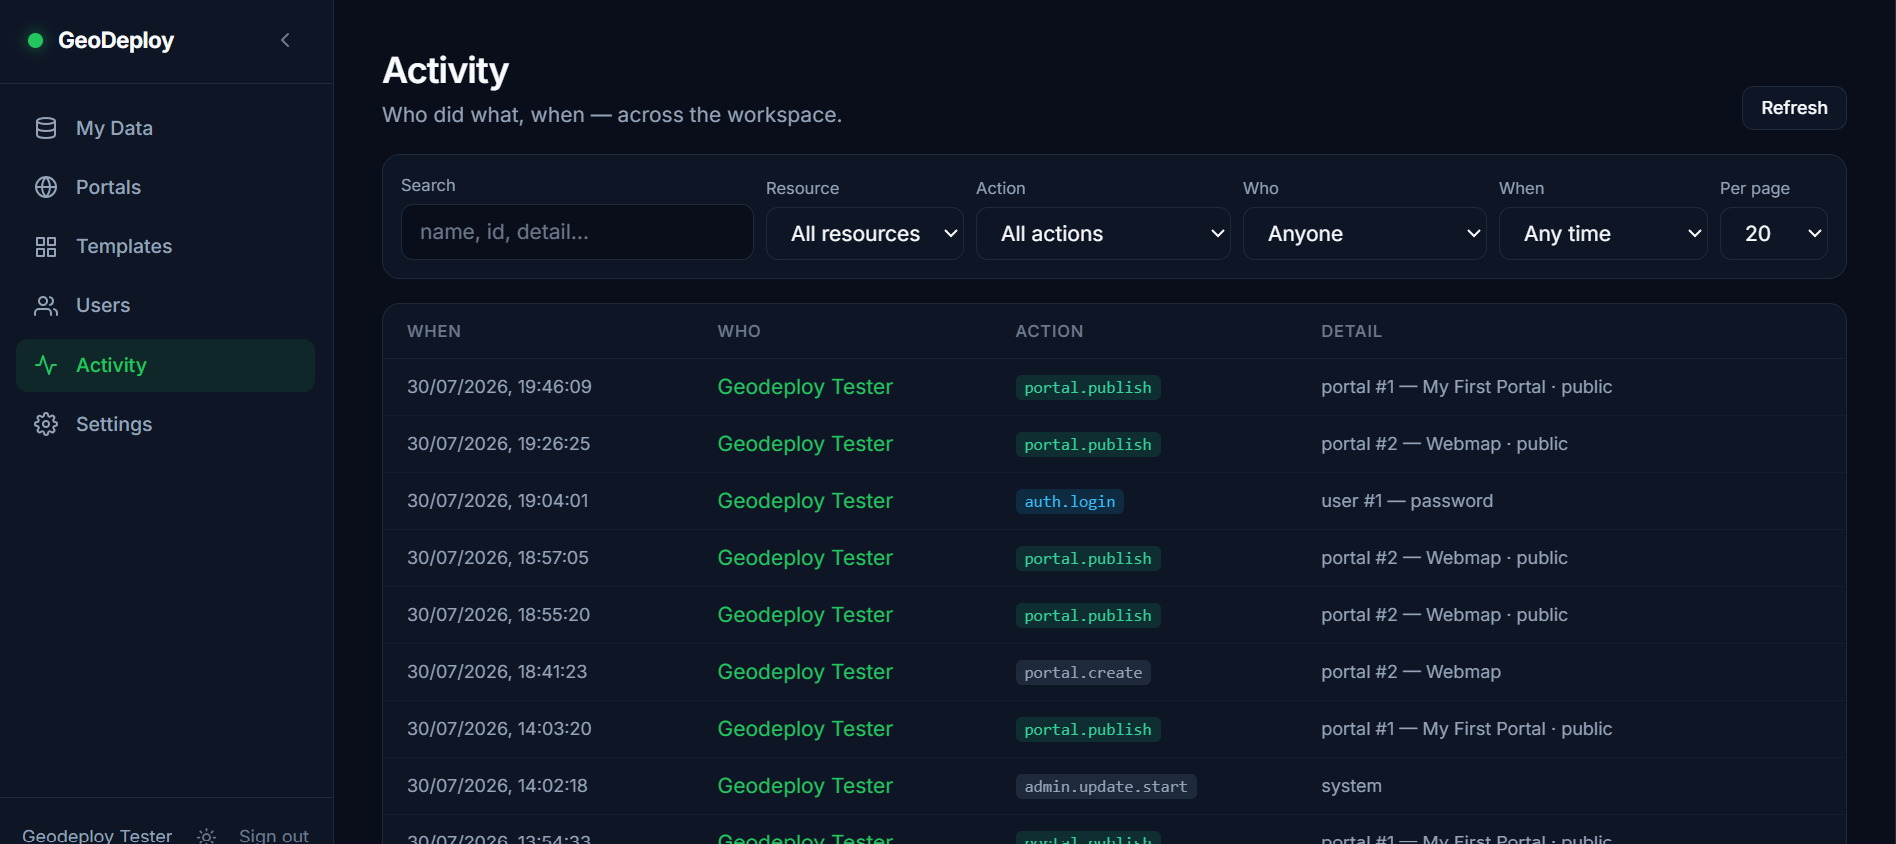
Task: Focus the search name, id, detail field
Action: click(x=577, y=232)
